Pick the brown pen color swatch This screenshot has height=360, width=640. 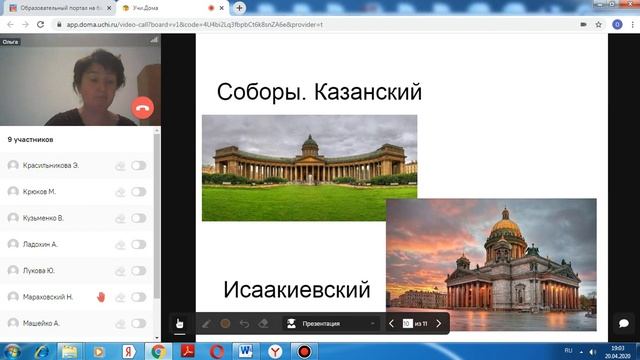[x=225, y=324]
